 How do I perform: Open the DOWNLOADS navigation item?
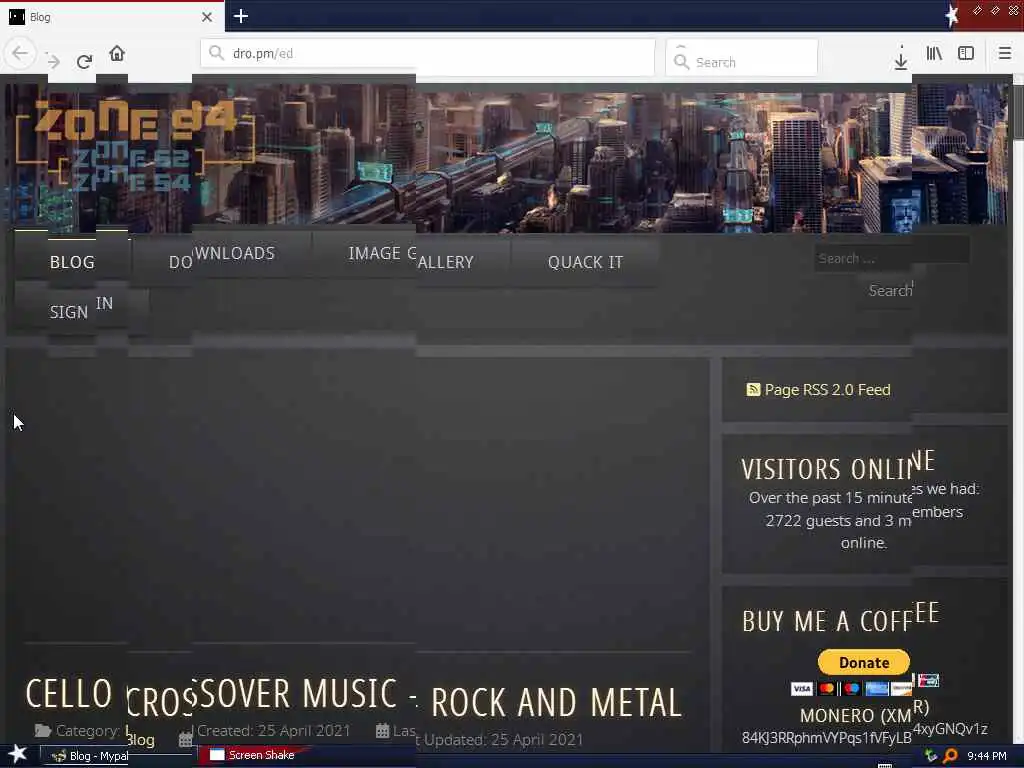pos(222,257)
